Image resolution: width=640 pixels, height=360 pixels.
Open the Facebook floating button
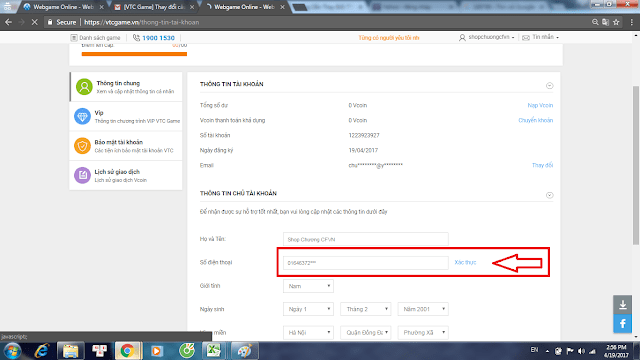pos(622,324)
